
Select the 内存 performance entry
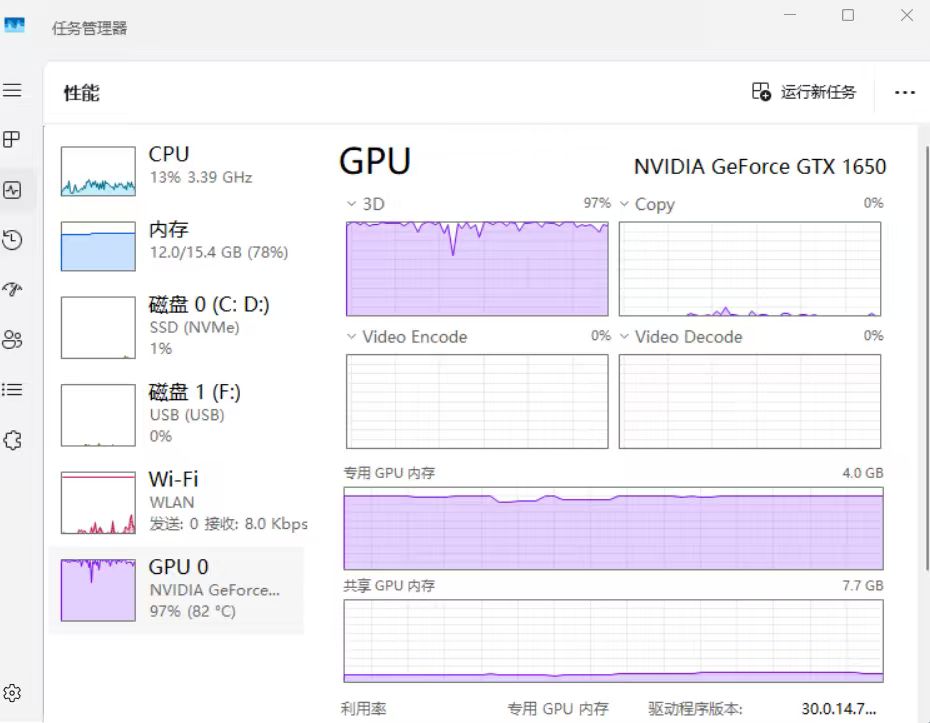[177, 246]
